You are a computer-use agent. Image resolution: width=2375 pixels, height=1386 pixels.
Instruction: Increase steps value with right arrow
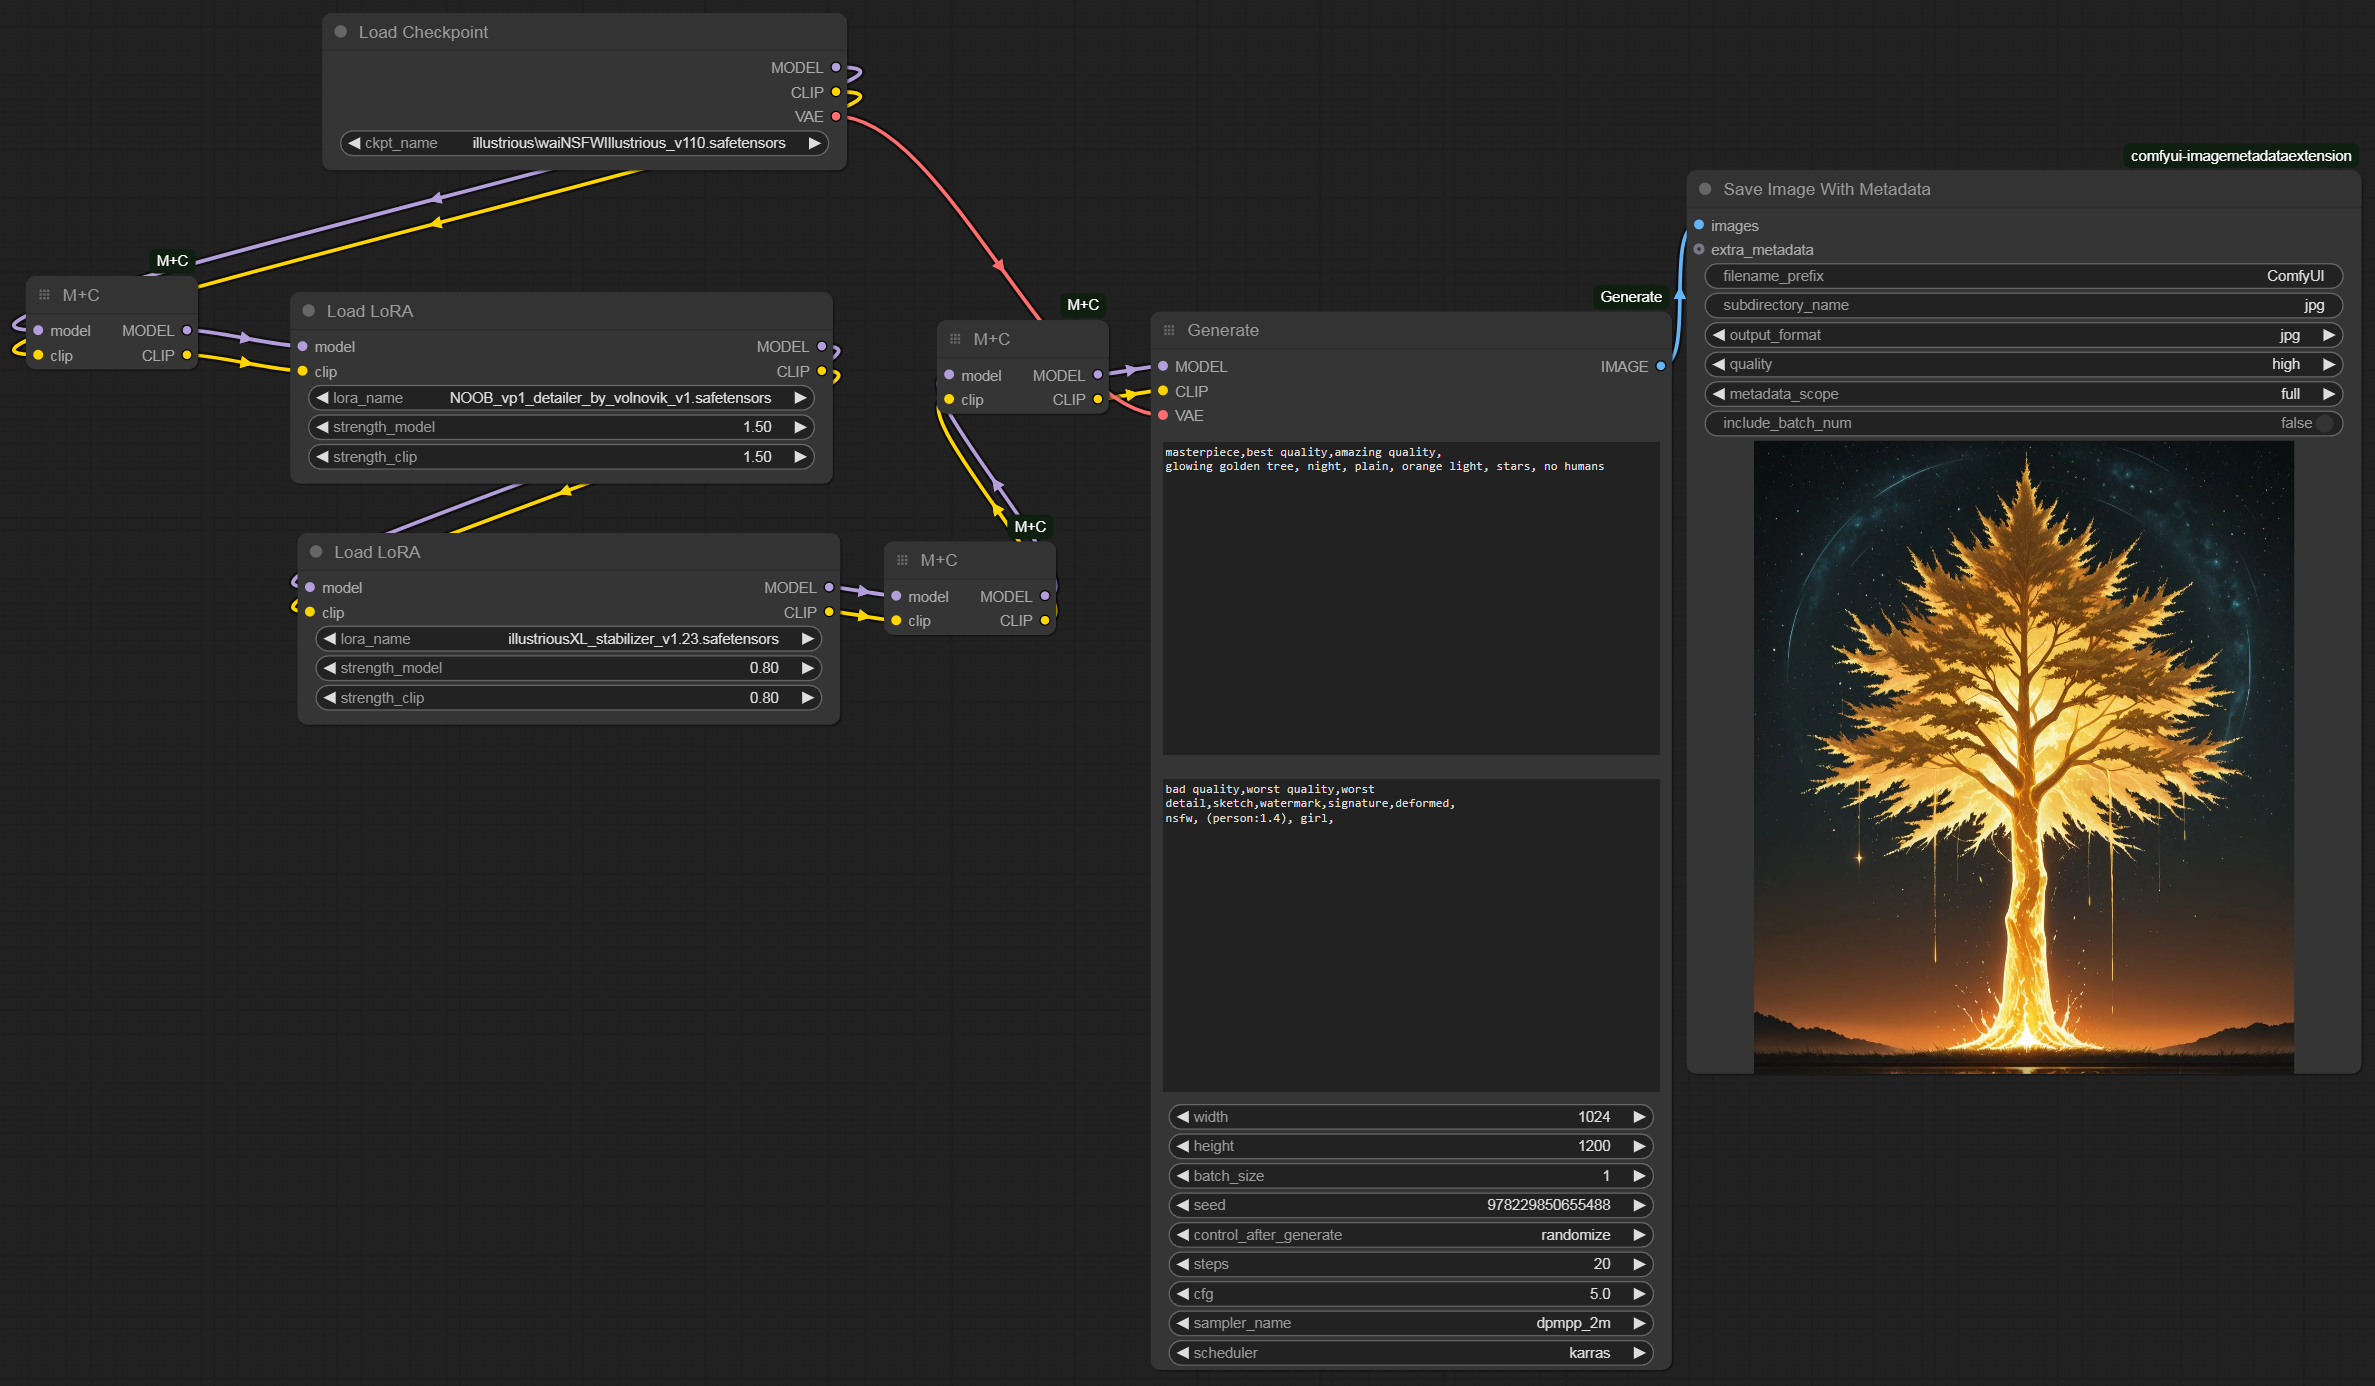pyautogui.click(x=1639, y=1264)
